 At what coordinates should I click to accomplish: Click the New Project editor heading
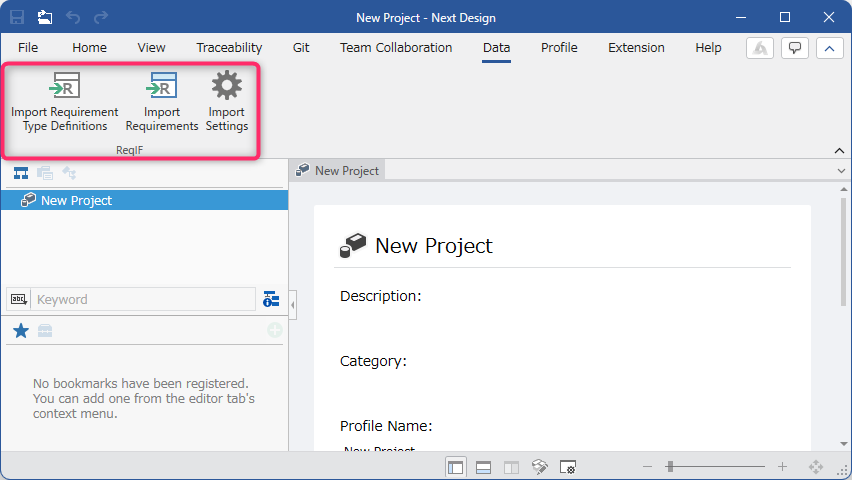(434, 246)
